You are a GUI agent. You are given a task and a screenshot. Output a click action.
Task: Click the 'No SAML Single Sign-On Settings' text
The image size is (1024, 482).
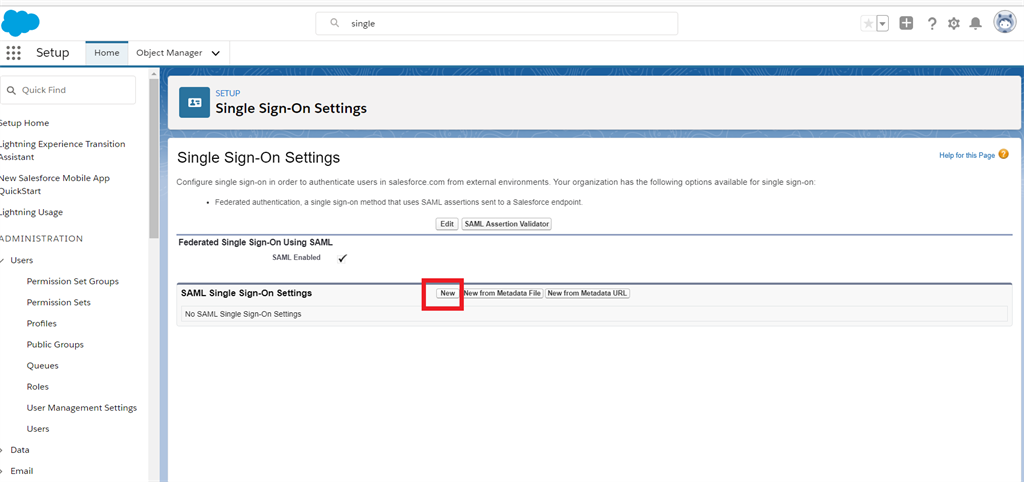243,314
